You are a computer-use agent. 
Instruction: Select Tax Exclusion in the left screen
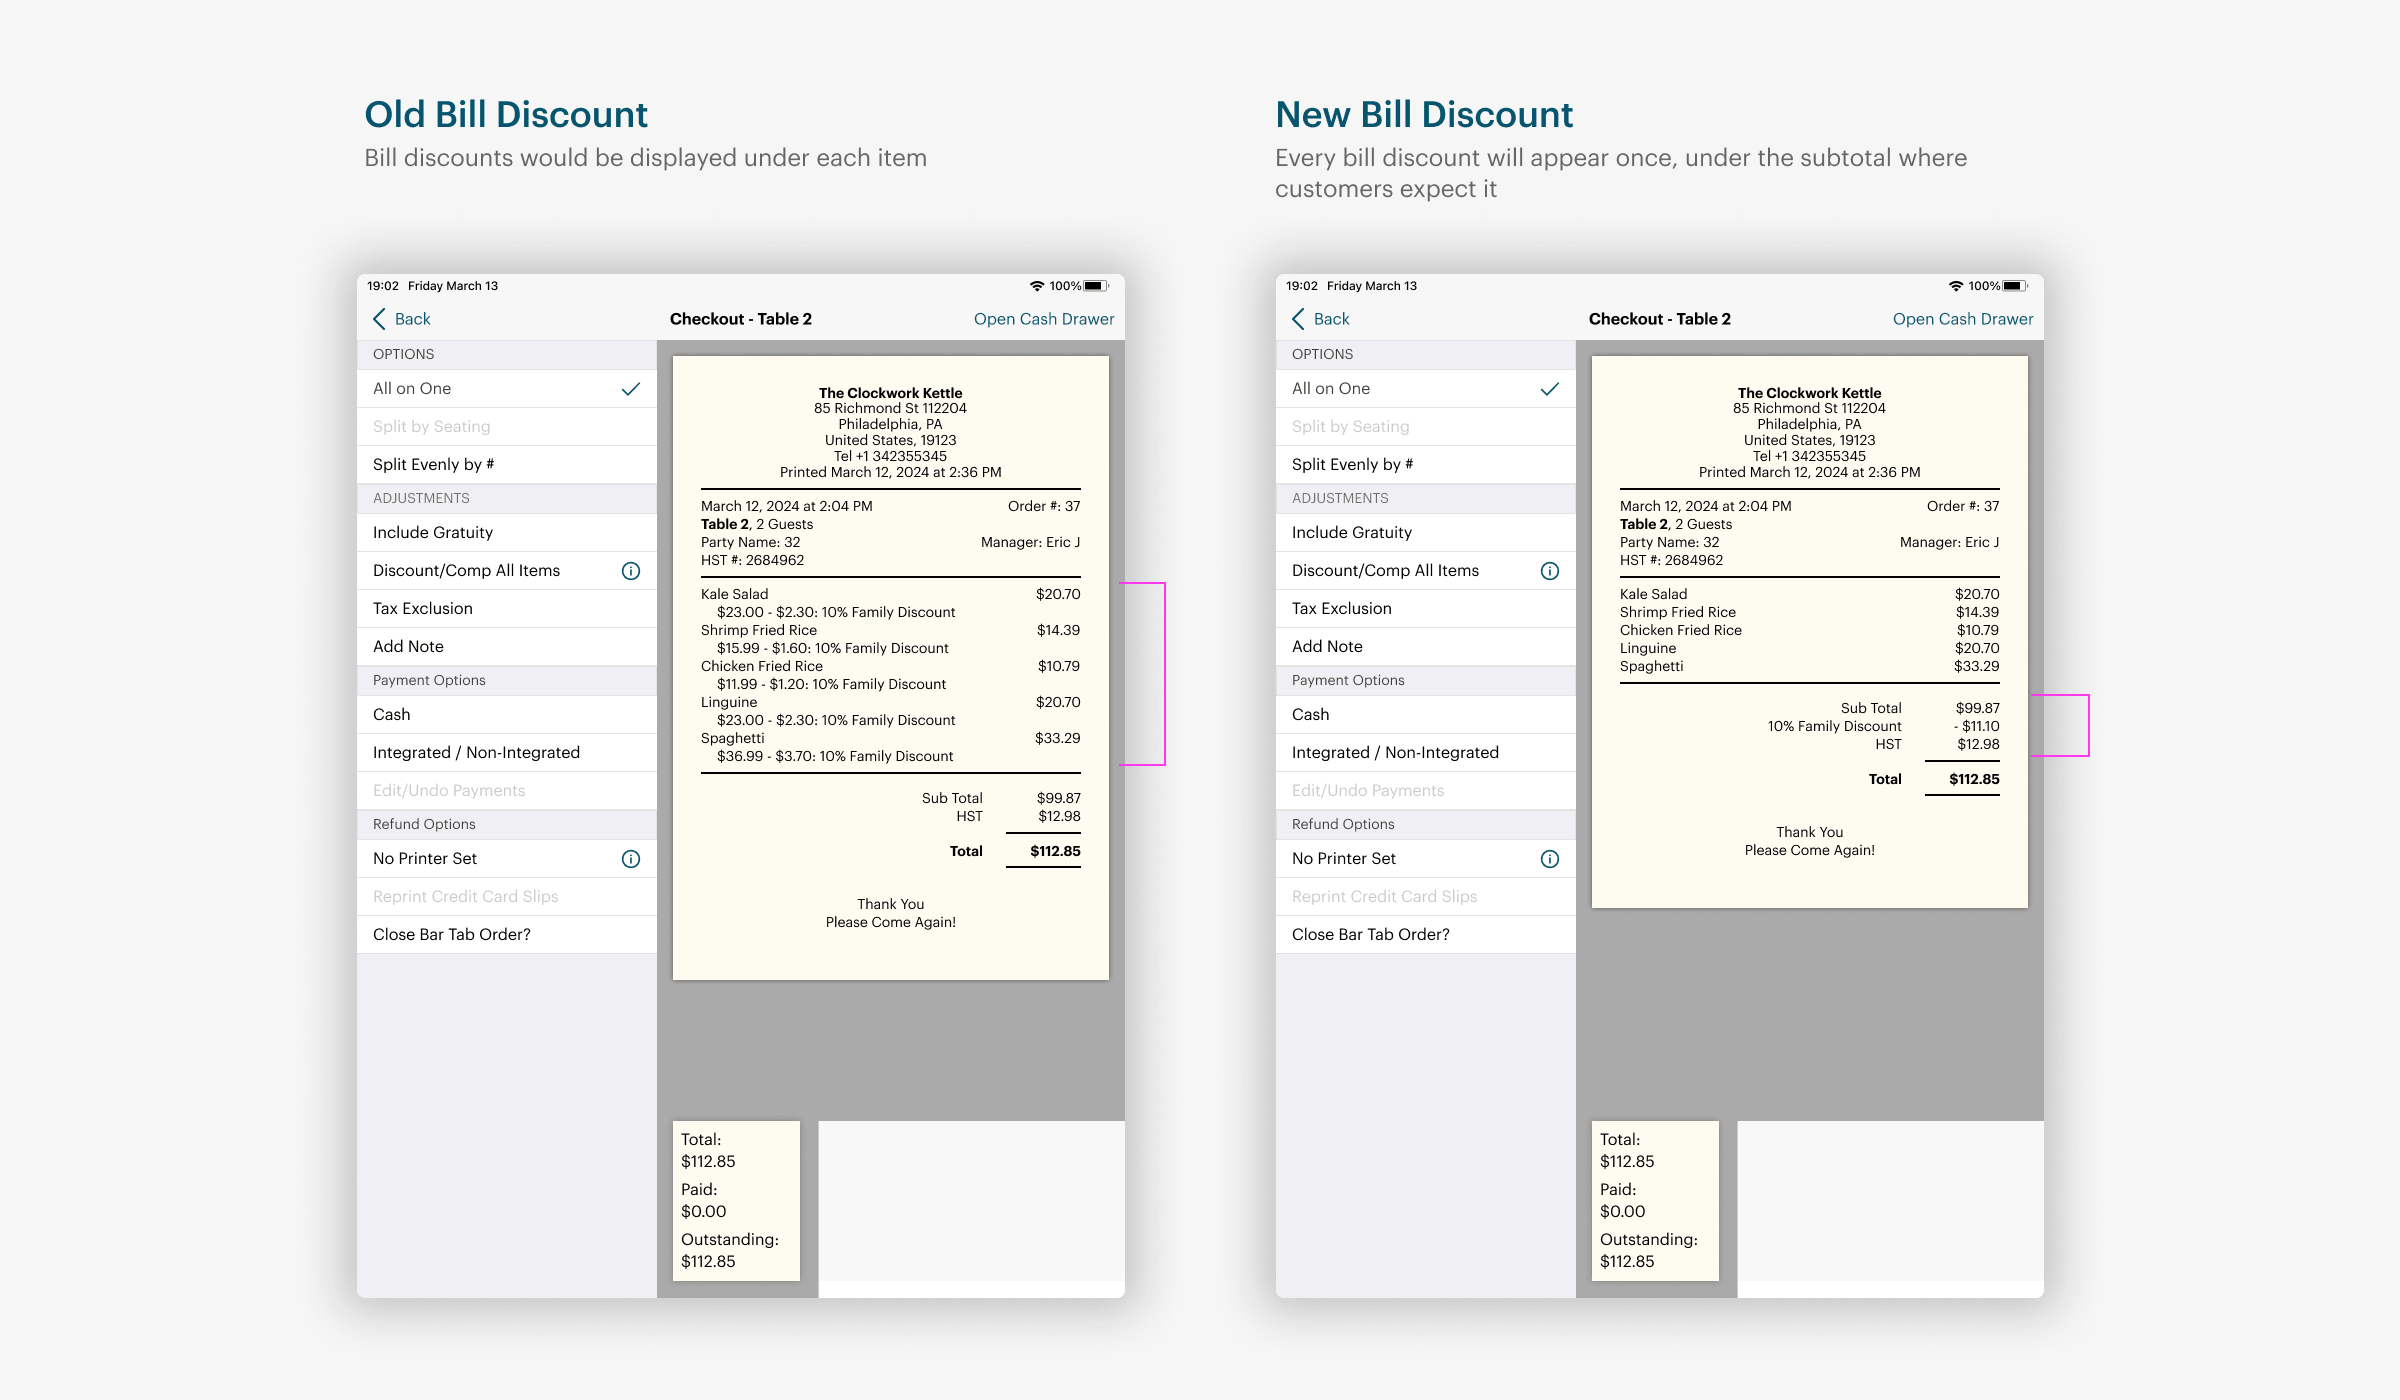423,609
